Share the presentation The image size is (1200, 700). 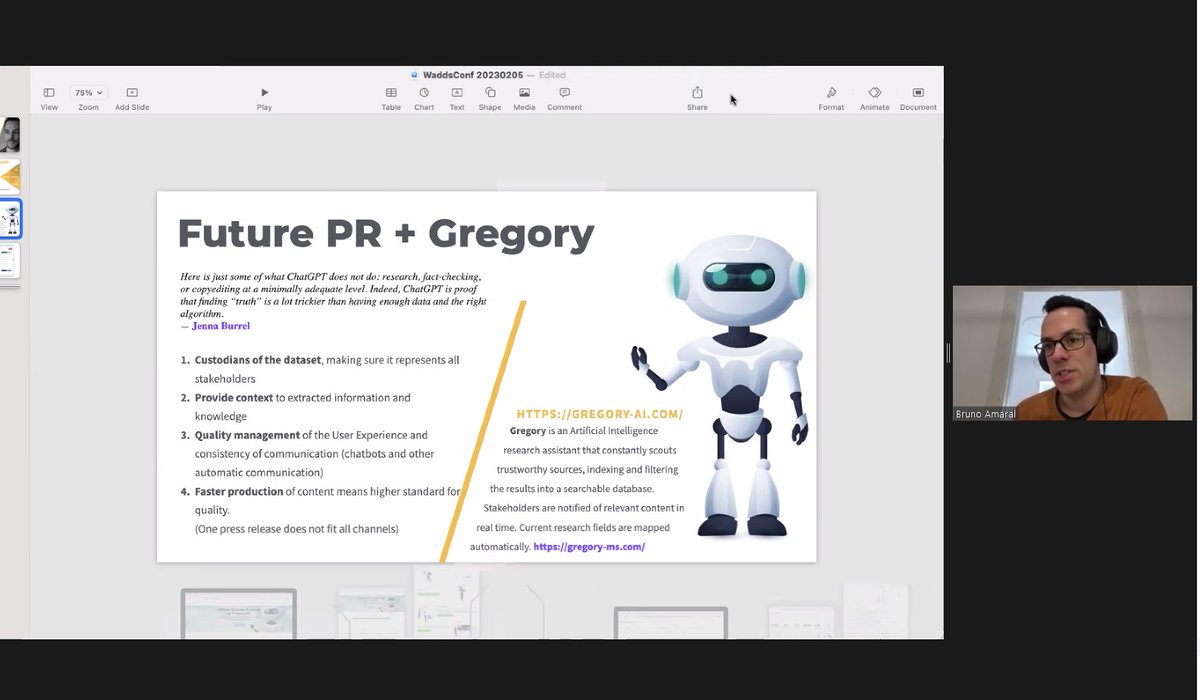point(697,98)
